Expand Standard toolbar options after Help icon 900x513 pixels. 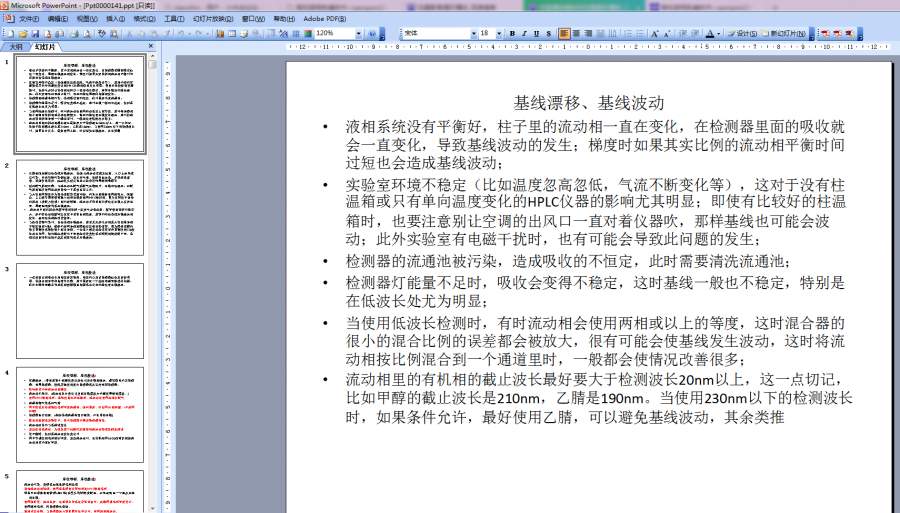coord(383,34)
